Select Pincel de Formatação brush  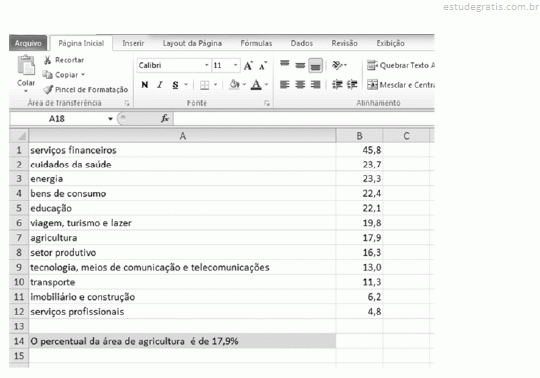coord(48,90)
